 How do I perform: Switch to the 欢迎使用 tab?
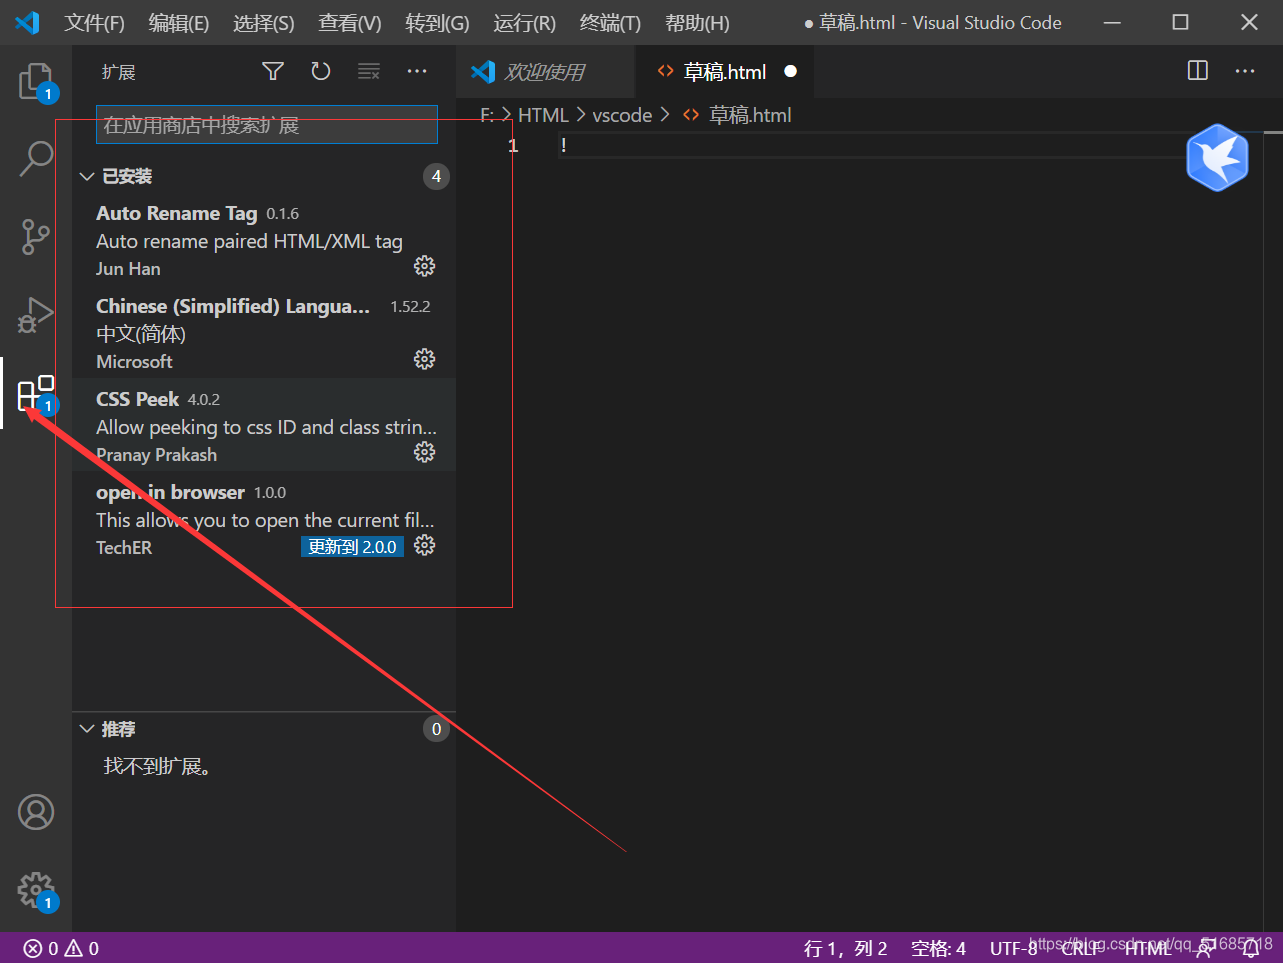(546, 71)
